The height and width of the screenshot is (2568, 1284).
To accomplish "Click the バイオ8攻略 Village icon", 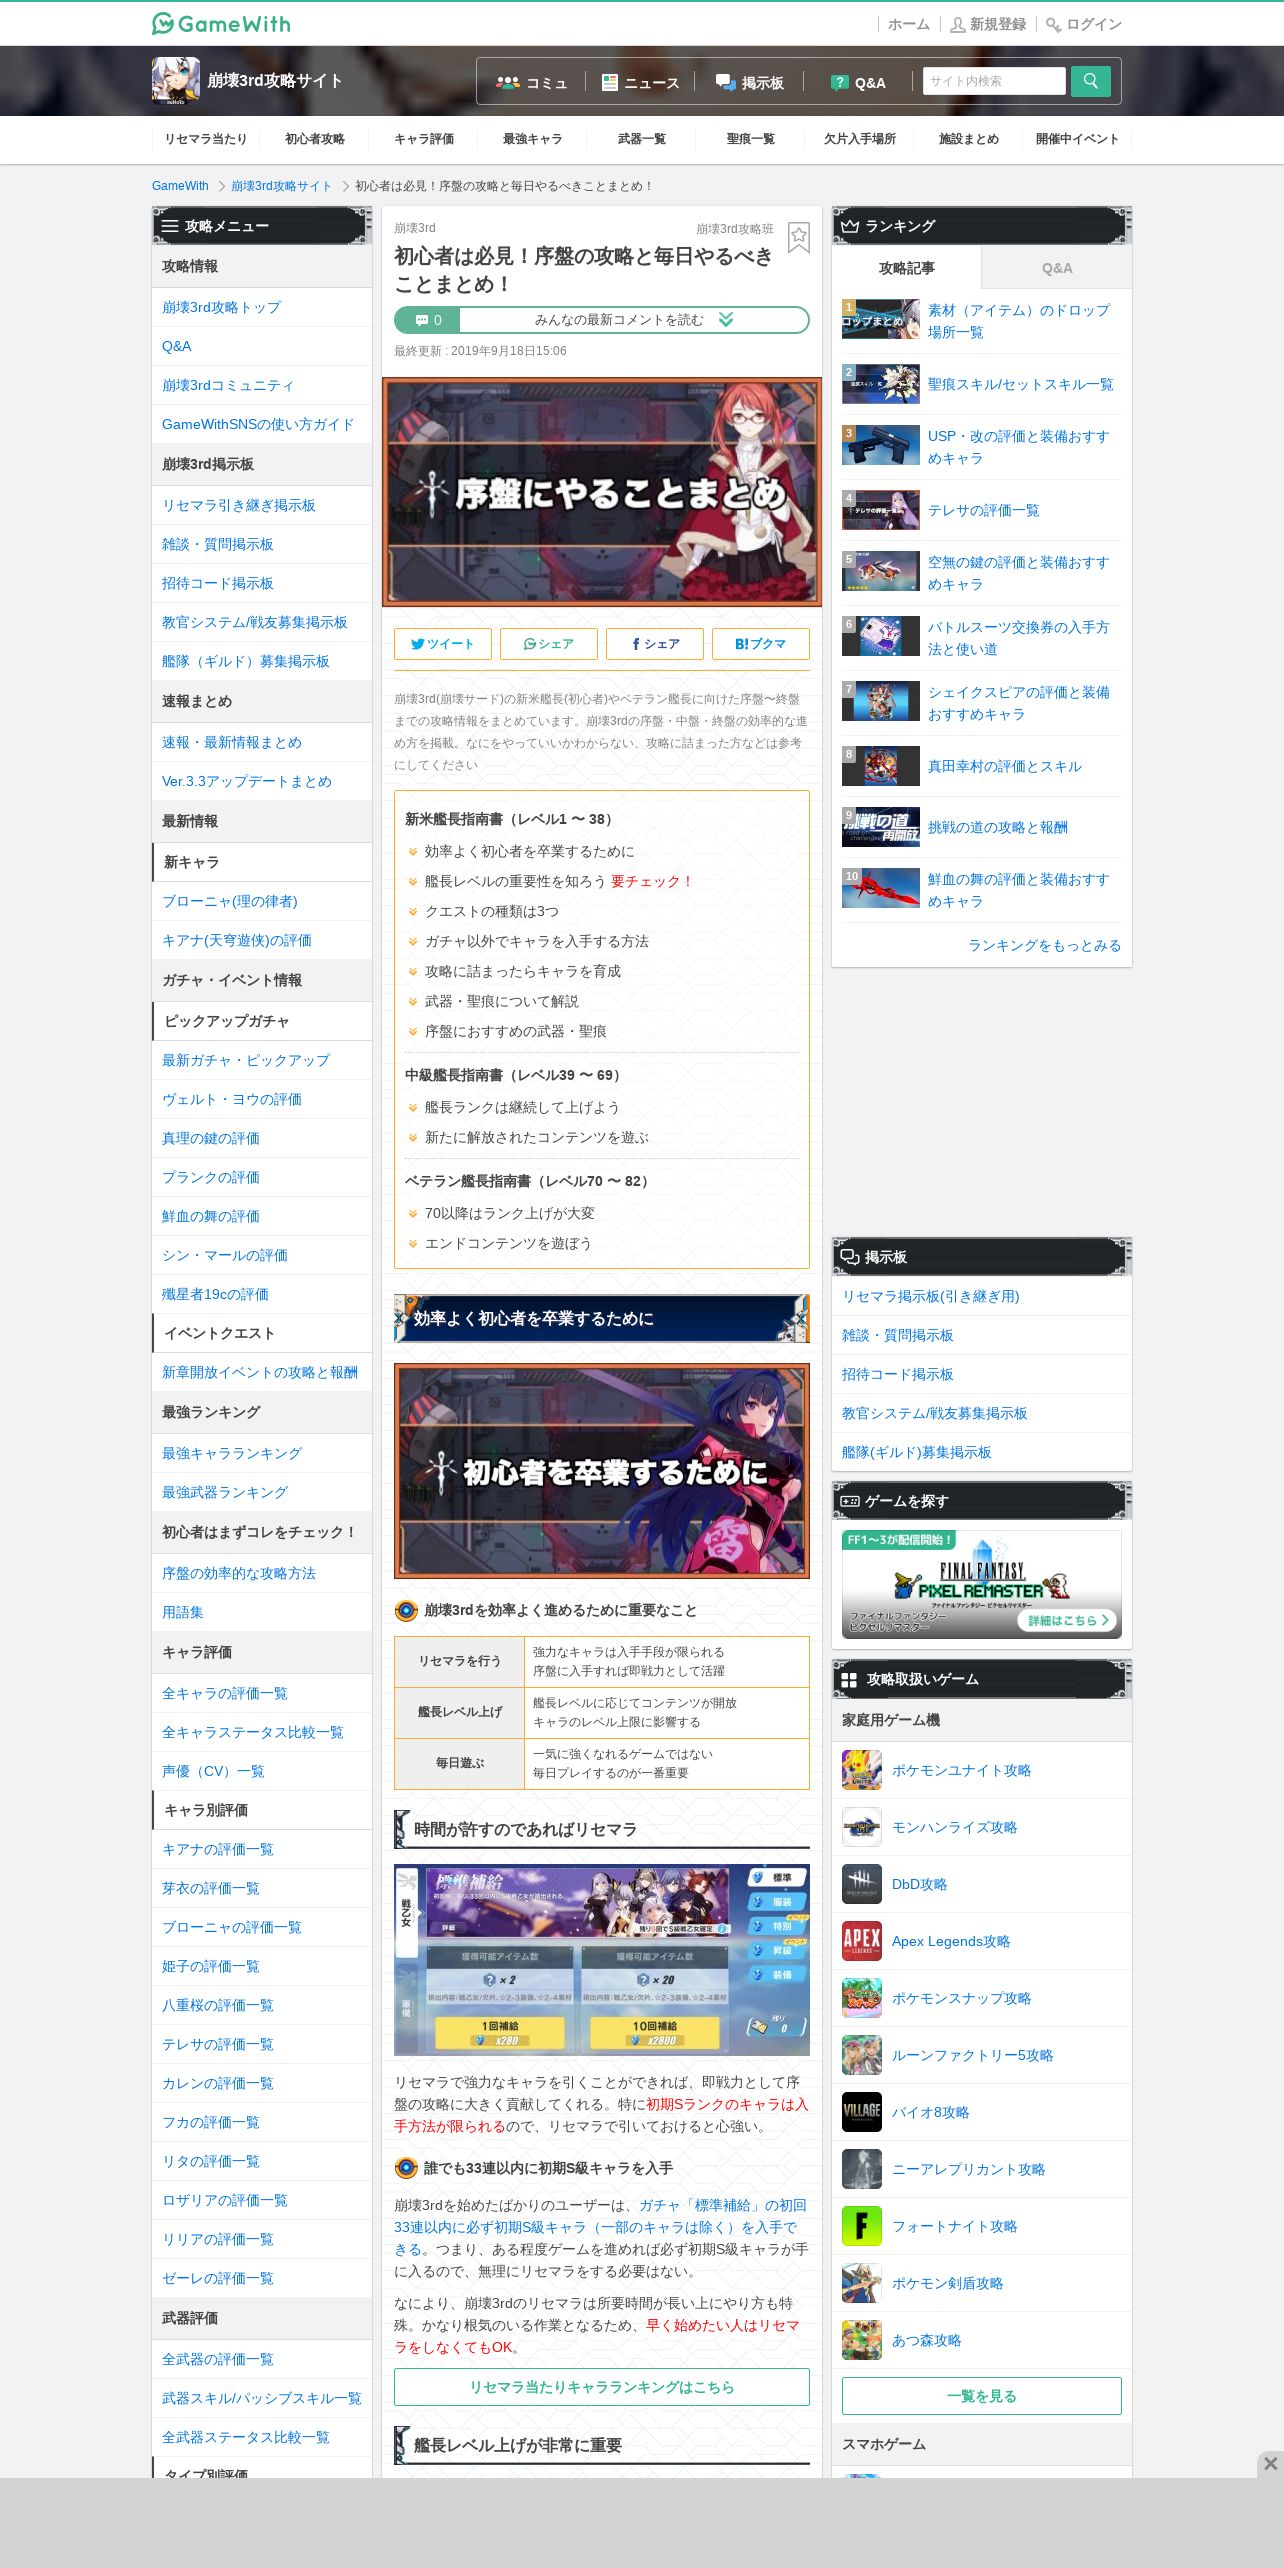I will [x=861, y=2112].
